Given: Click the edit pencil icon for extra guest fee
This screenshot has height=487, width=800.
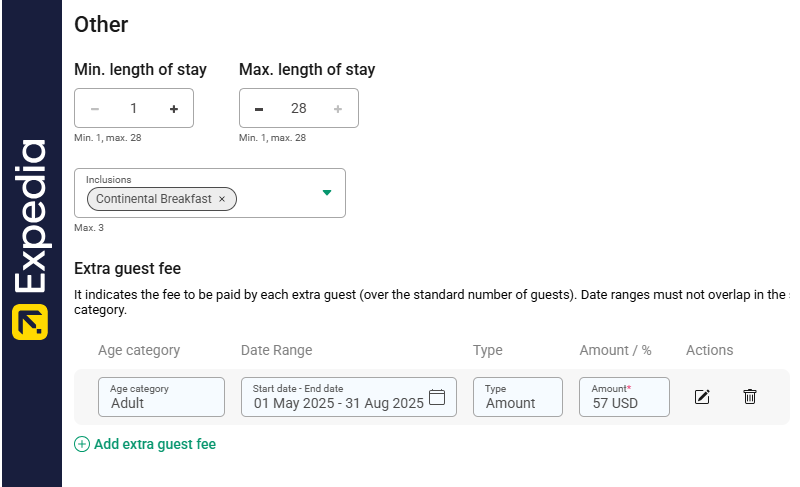Looking at the screenshot, I should click(702, 397).
